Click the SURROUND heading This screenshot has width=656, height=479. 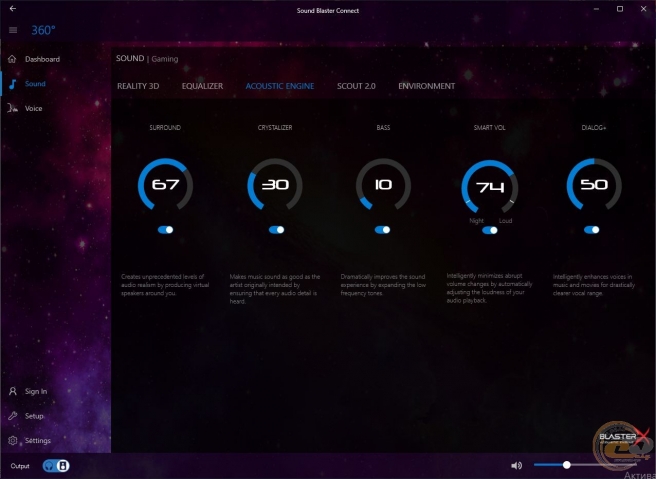(165, 128)
